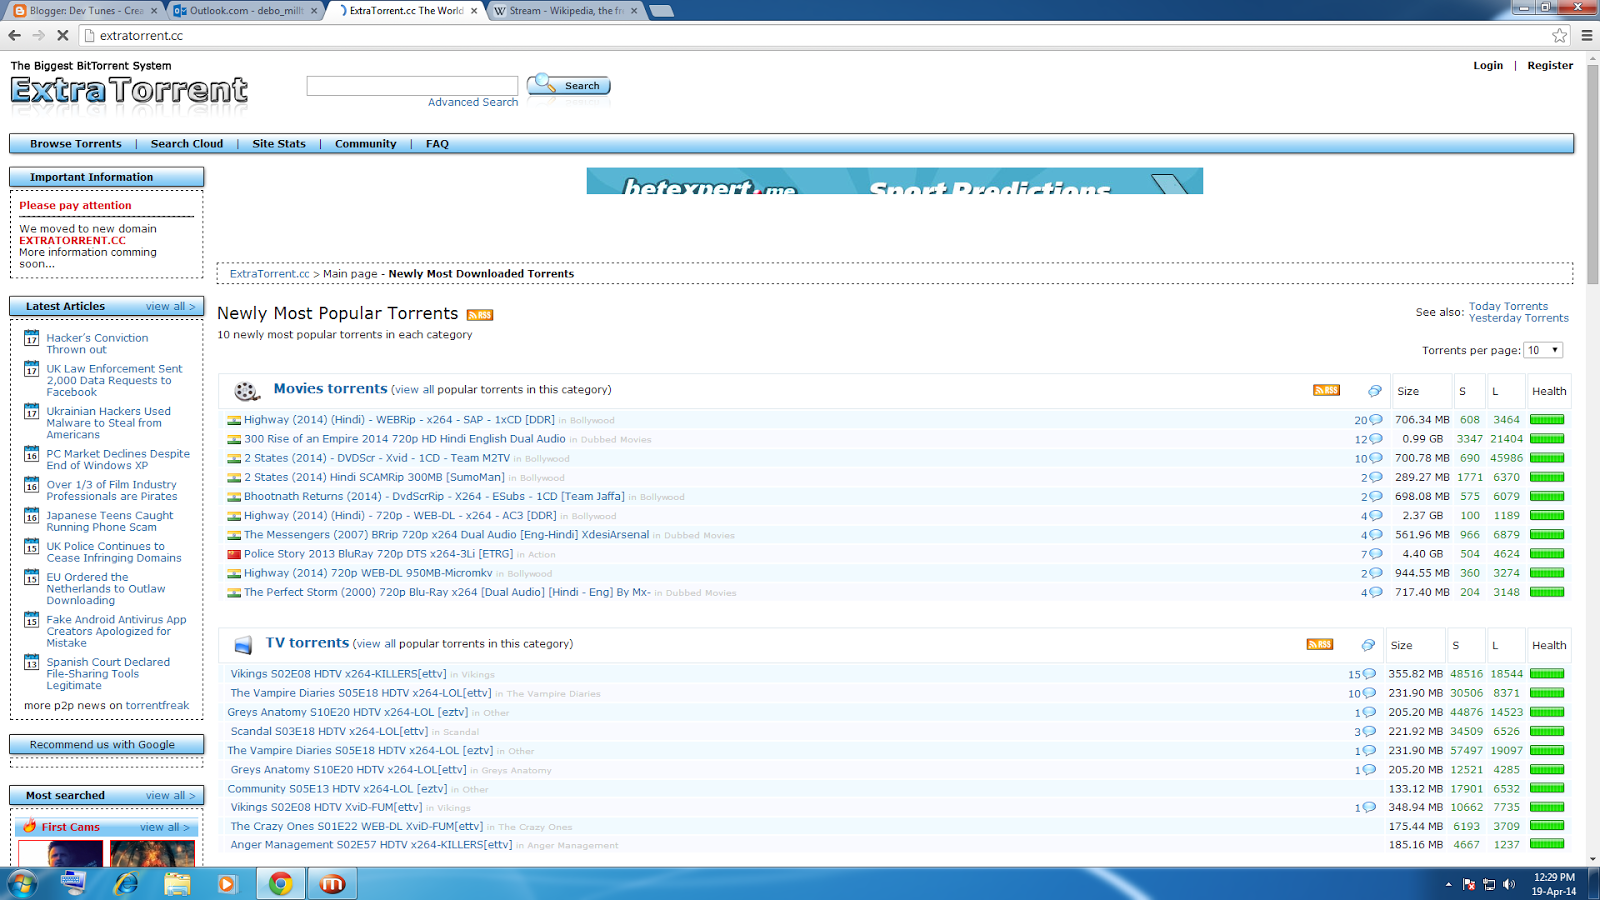Click the comments bubble icon in TV torrents header
The width and height of the screenshot is (1600, 900).
pos(1368,645)
